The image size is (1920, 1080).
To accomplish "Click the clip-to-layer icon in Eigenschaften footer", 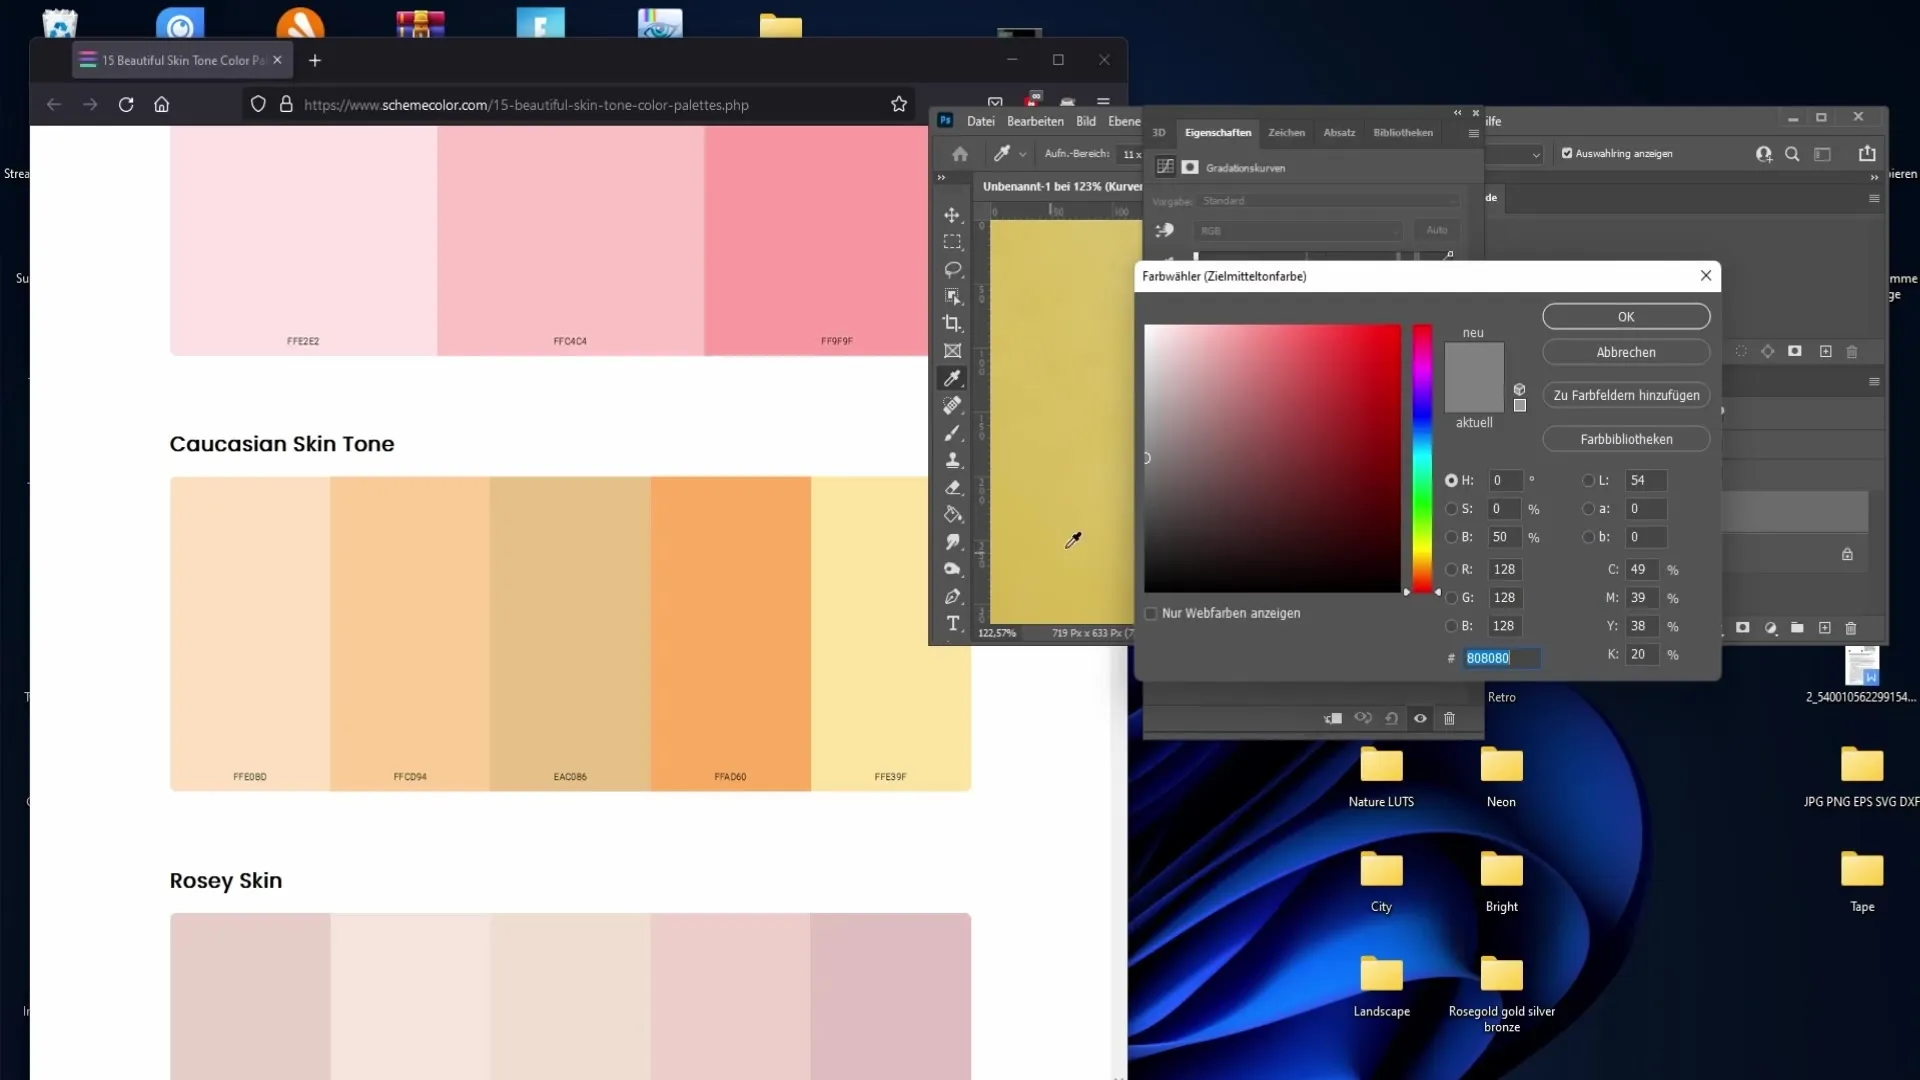I will 1333,718.
